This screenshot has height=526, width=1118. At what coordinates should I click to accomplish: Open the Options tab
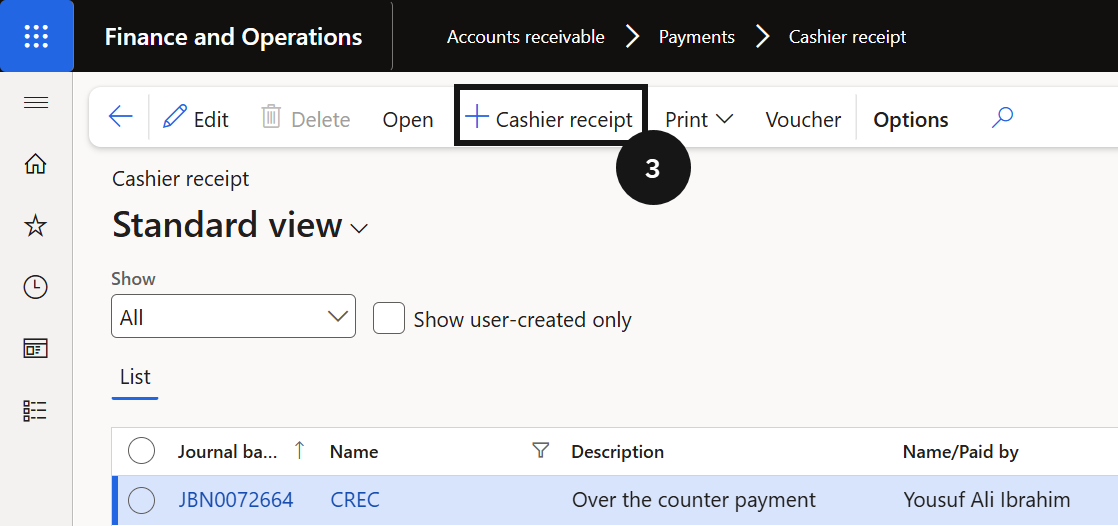coord(911,120)
